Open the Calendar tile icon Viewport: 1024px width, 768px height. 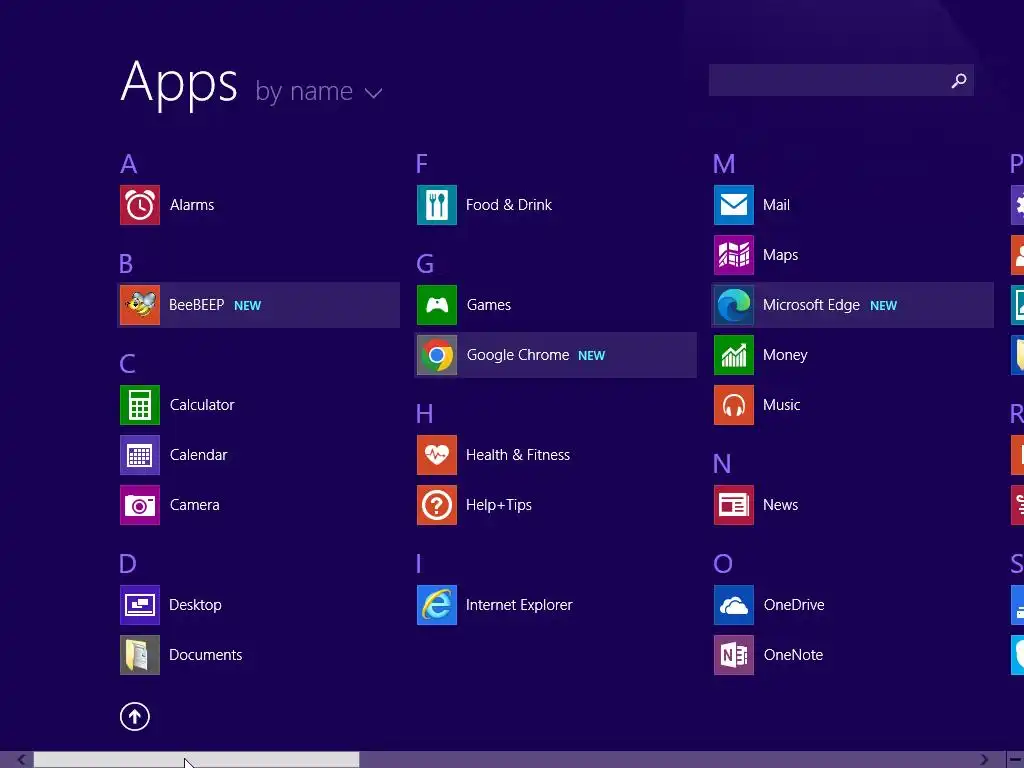click(x=140, y=455)
